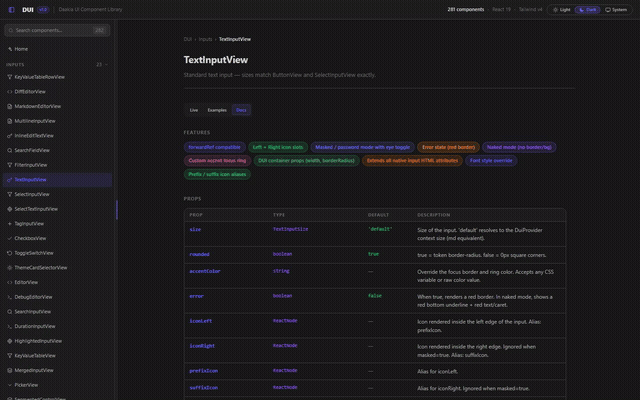640x400 pixels.
Task: Select SelectInputView in sidebar
Action: click(x=57, y=194)
